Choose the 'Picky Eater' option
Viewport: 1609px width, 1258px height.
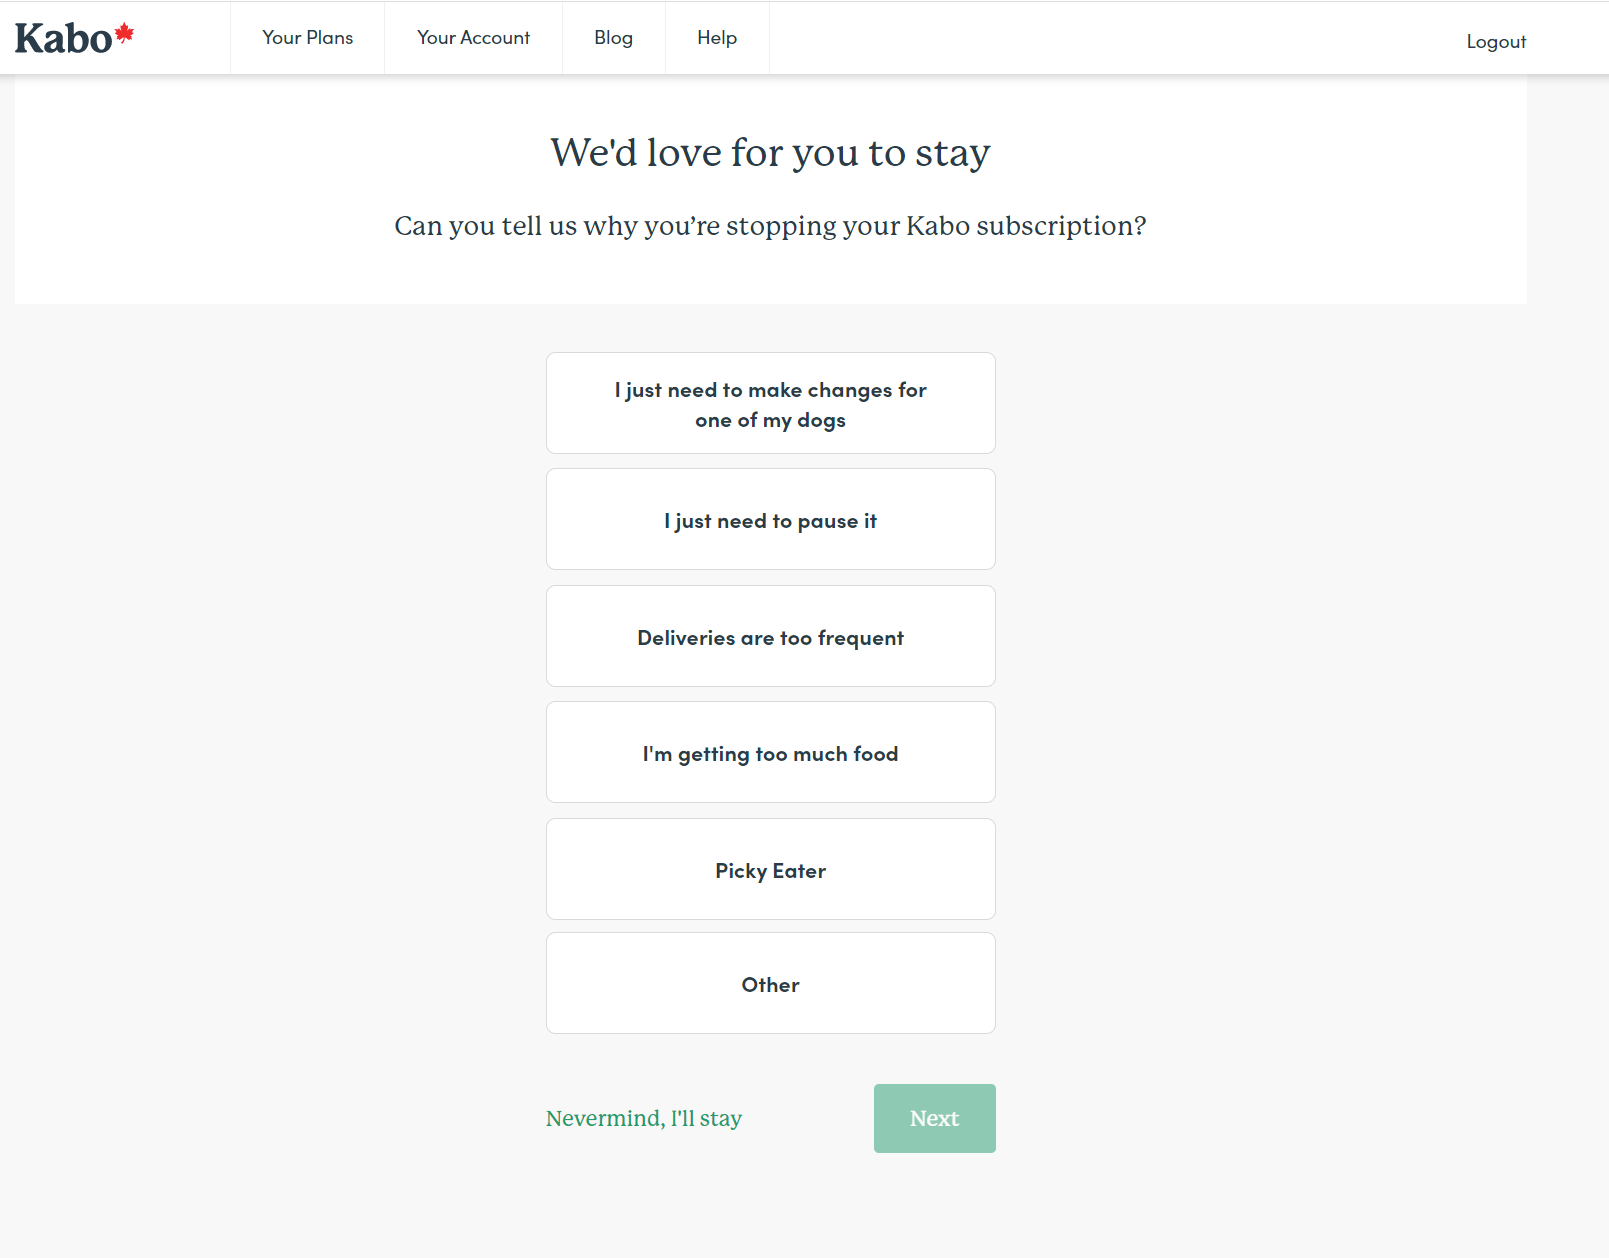(x=770, y=870)
